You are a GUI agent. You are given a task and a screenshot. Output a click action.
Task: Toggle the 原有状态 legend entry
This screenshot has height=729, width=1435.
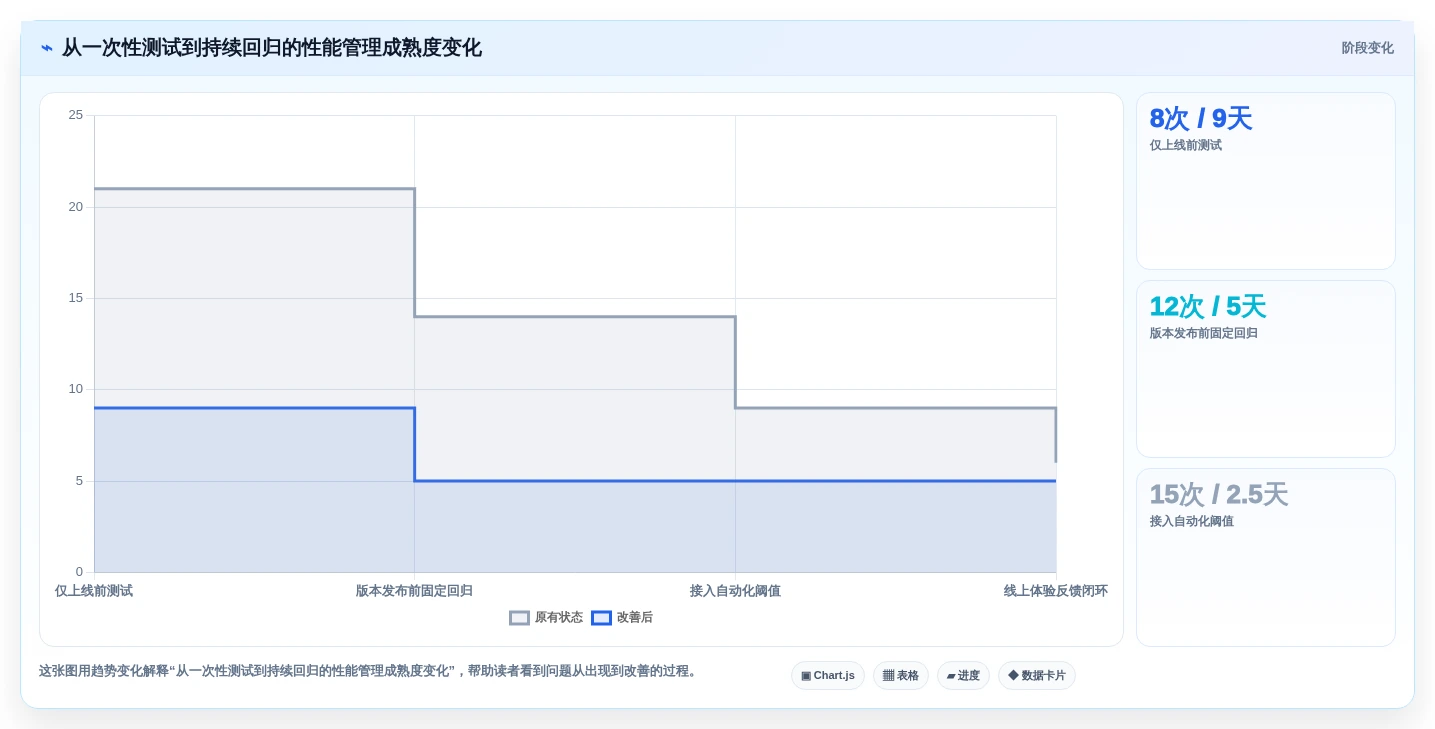pos(546,618)
